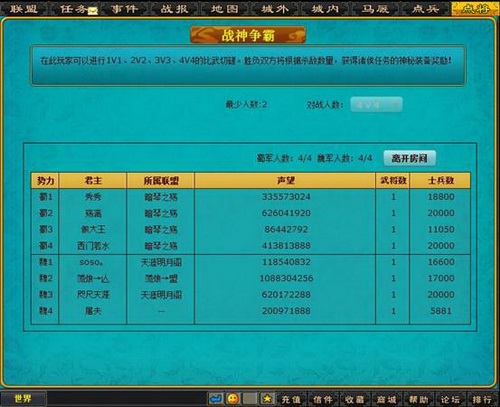Select reputation value 1088304256
Image resolution: width=500 pixels, height=407 pixels.
click(286, 278)
